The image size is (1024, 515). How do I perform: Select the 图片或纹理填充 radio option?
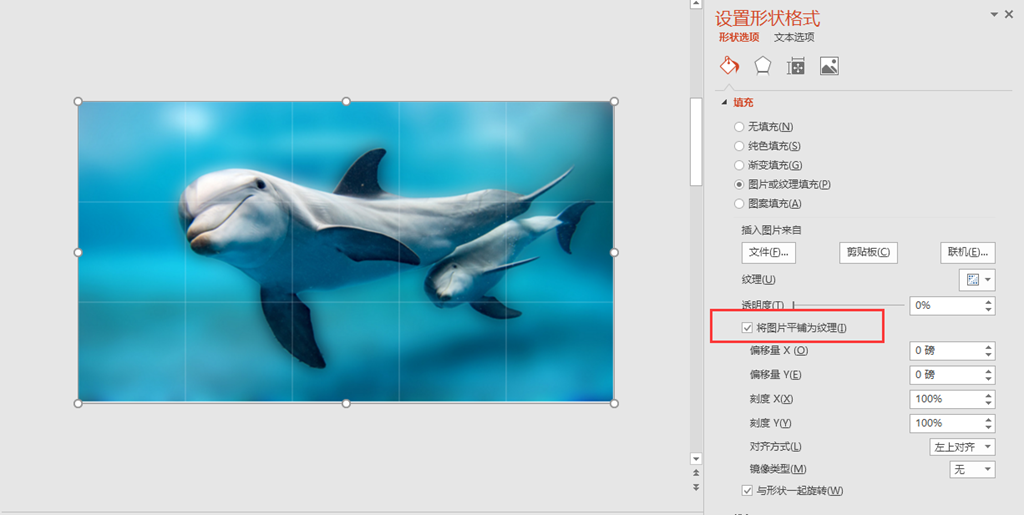[x=739, y=184]
